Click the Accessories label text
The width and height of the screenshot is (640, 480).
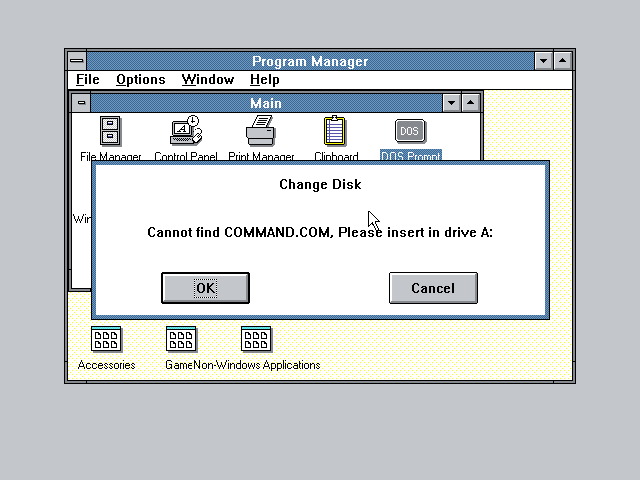(x=107, y=365)
